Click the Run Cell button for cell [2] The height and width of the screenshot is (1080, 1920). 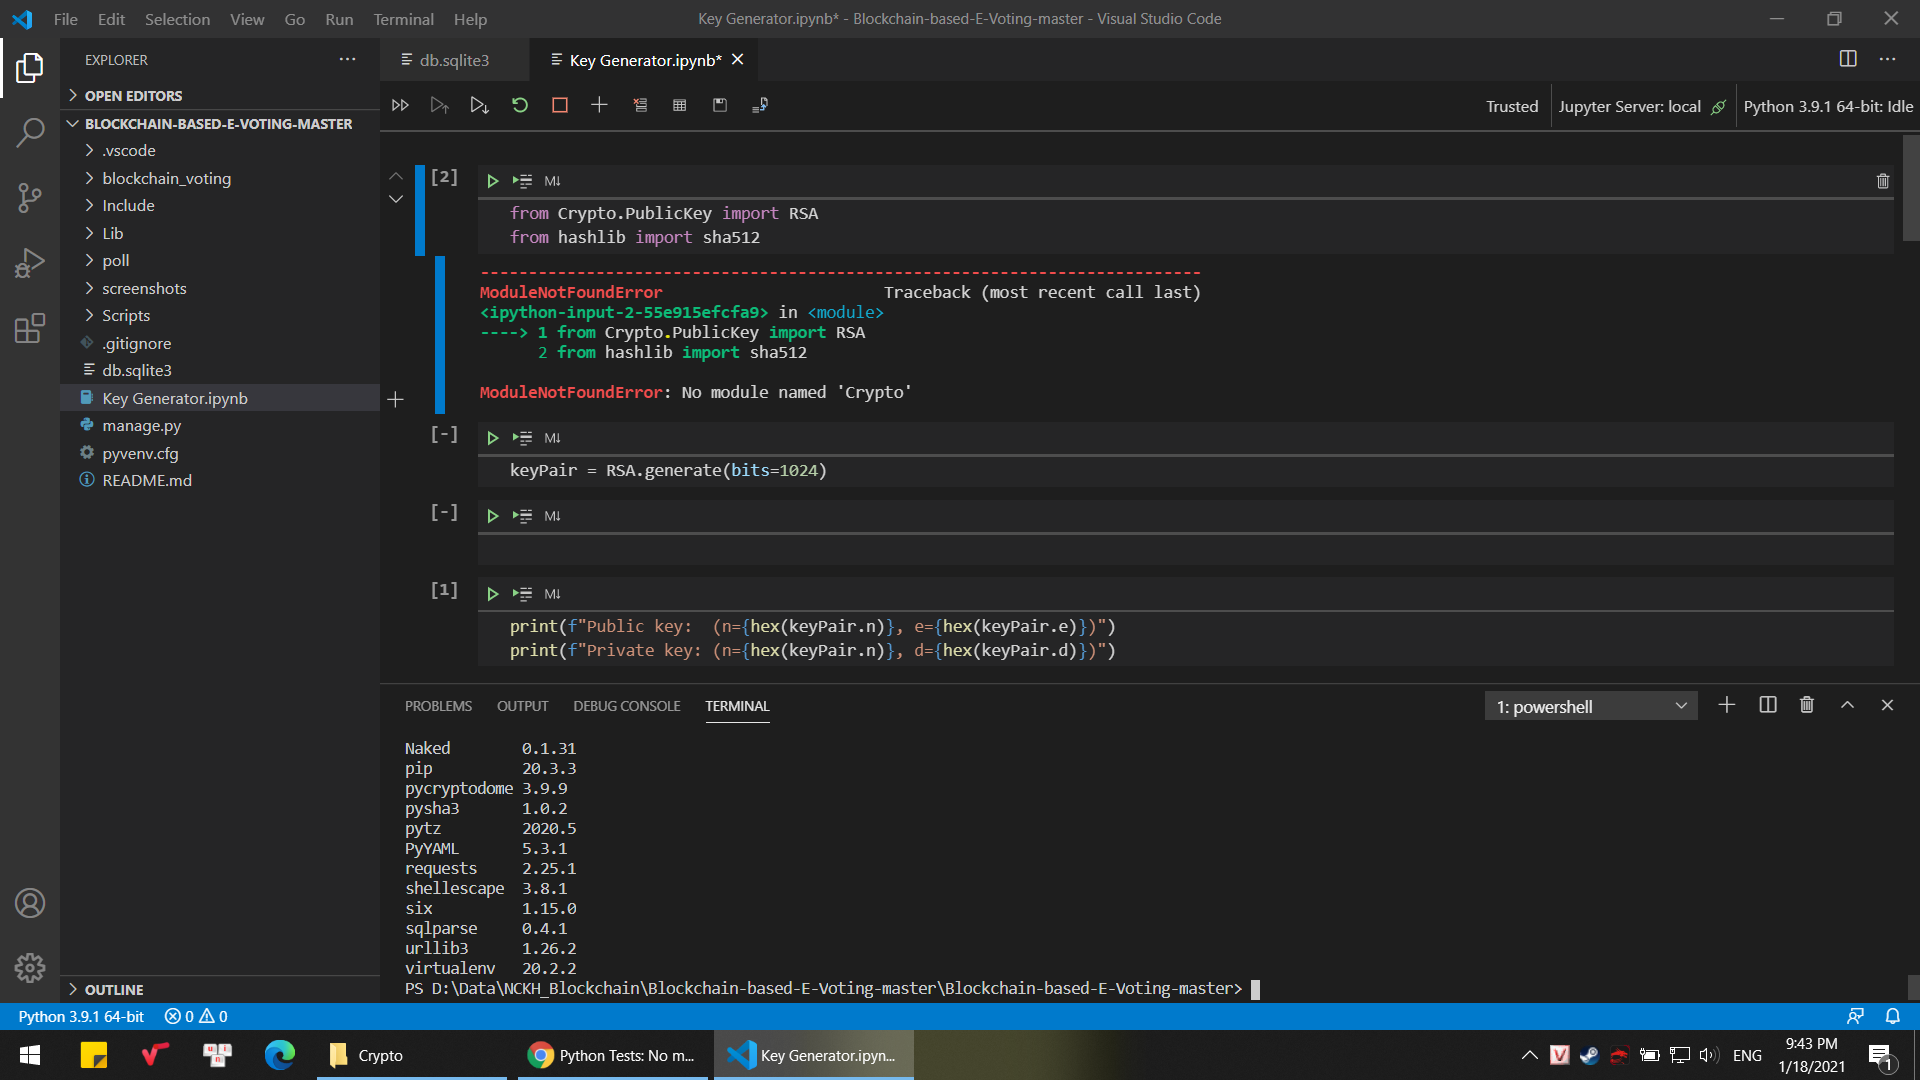pyautogui.click(x=491, y=181)
